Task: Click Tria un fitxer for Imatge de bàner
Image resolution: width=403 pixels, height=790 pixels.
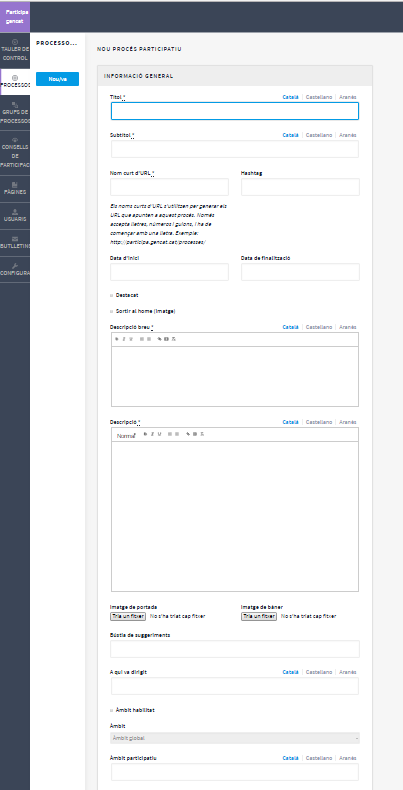Action: click(259, 616)
